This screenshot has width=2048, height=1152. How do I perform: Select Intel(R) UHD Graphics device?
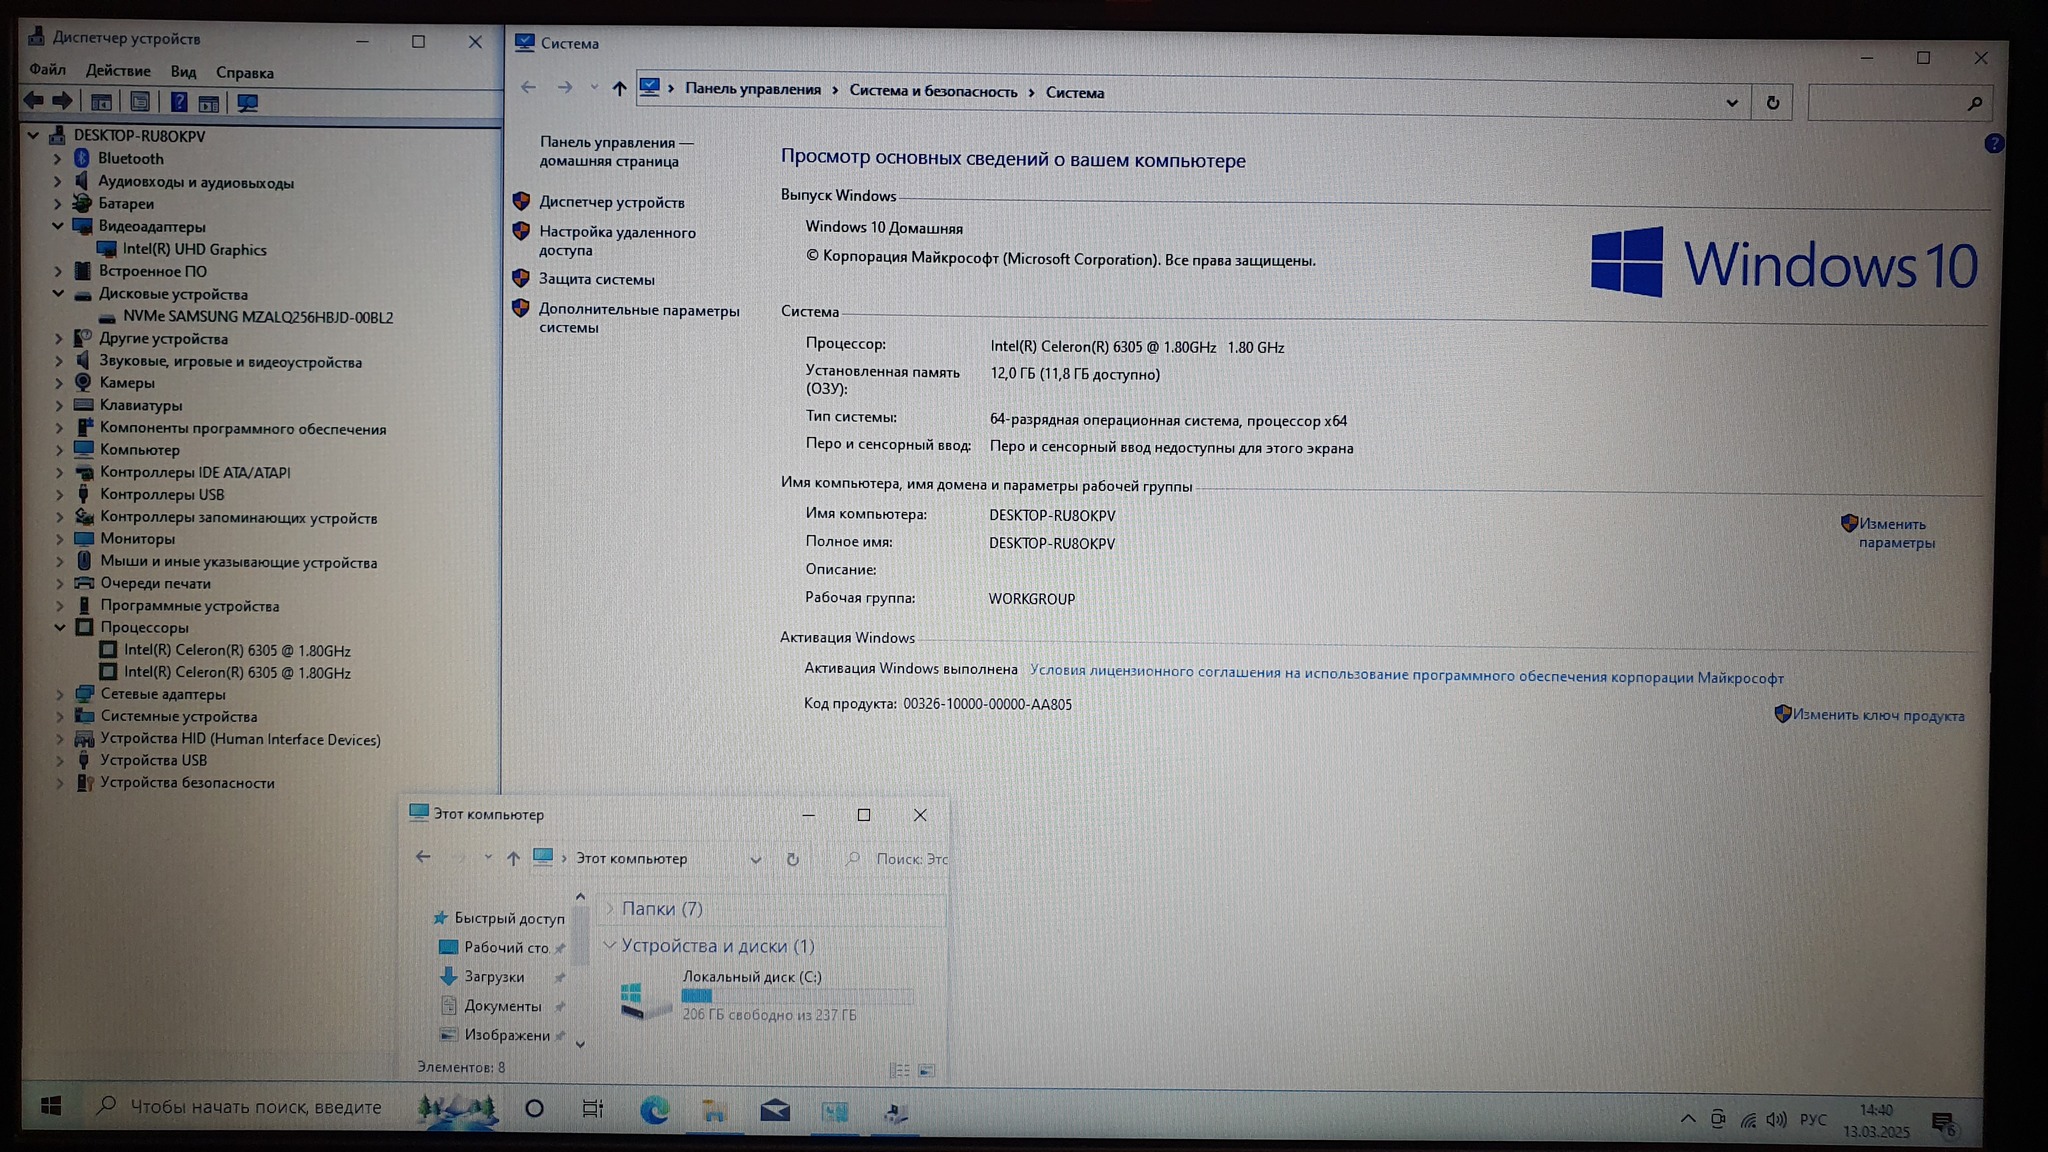pos(194,249)
